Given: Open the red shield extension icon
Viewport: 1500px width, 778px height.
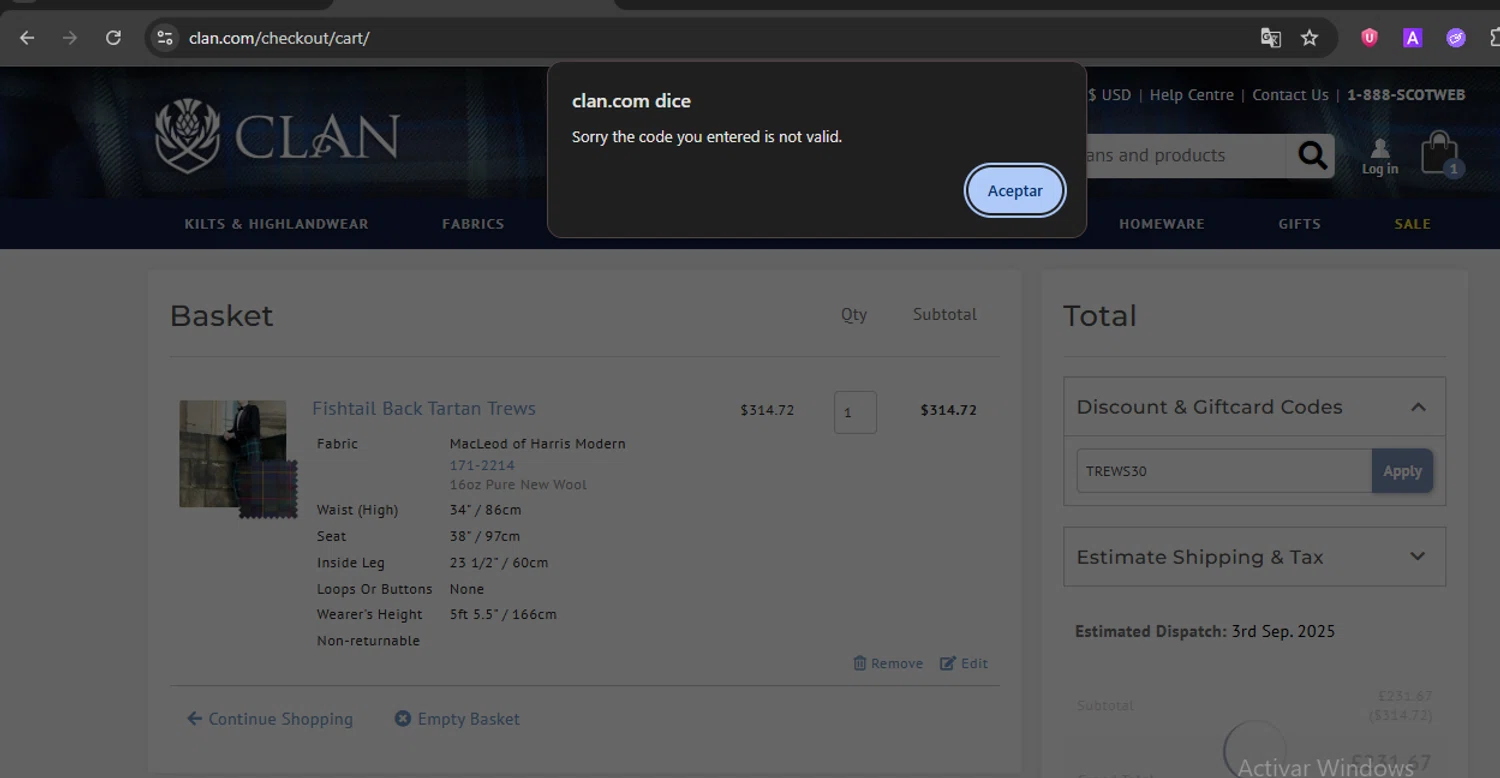Looking at the screenshot, I should (x=1369, y=38).
